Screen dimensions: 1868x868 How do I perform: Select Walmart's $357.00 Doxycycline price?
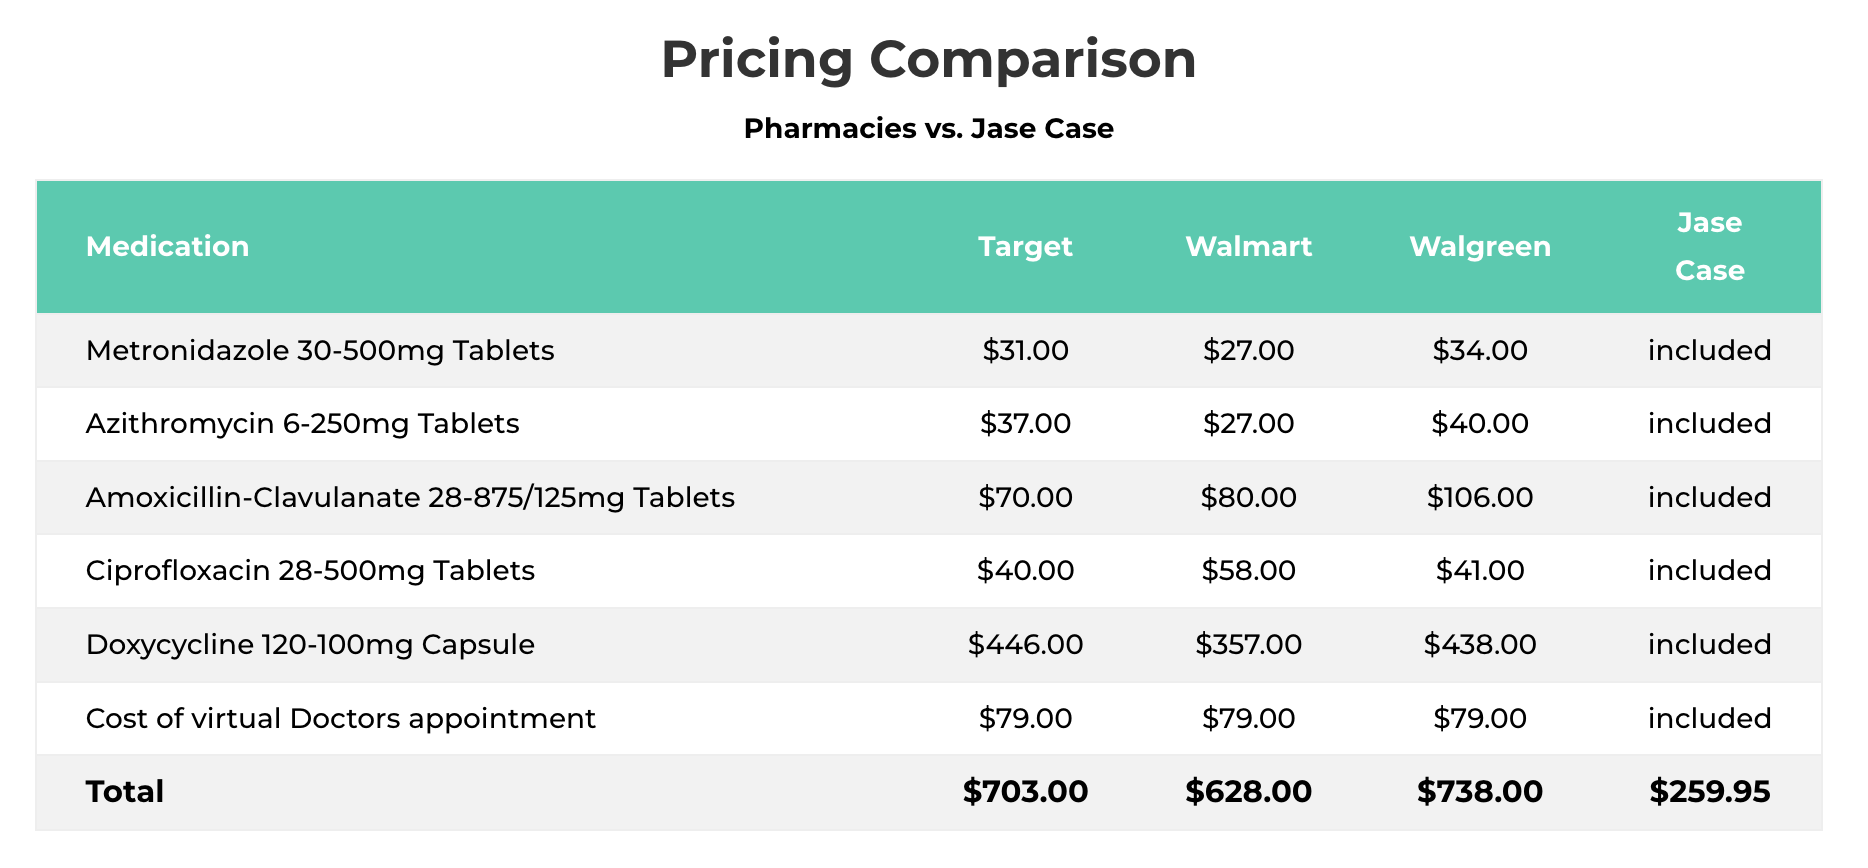point(1248,645)
